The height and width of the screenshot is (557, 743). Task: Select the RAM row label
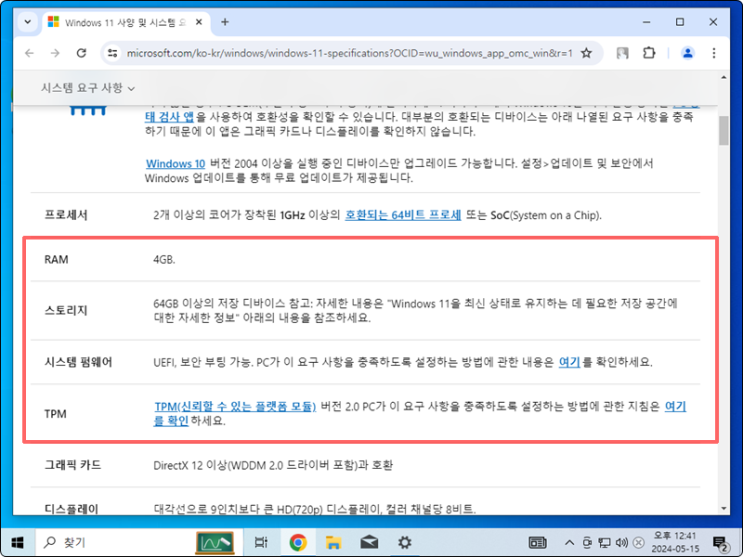pyautogui.click(x=56, y=260)
